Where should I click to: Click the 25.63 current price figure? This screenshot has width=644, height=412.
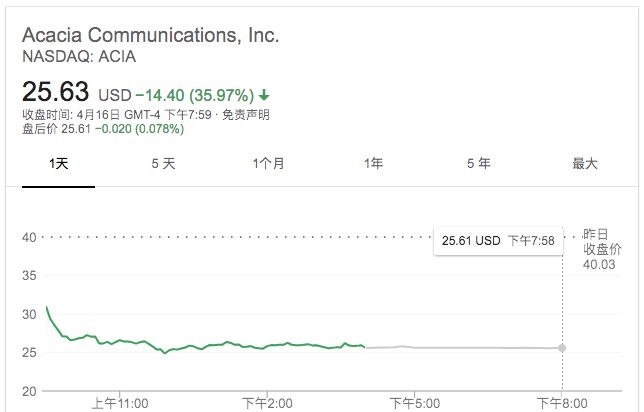coord(55,91)
